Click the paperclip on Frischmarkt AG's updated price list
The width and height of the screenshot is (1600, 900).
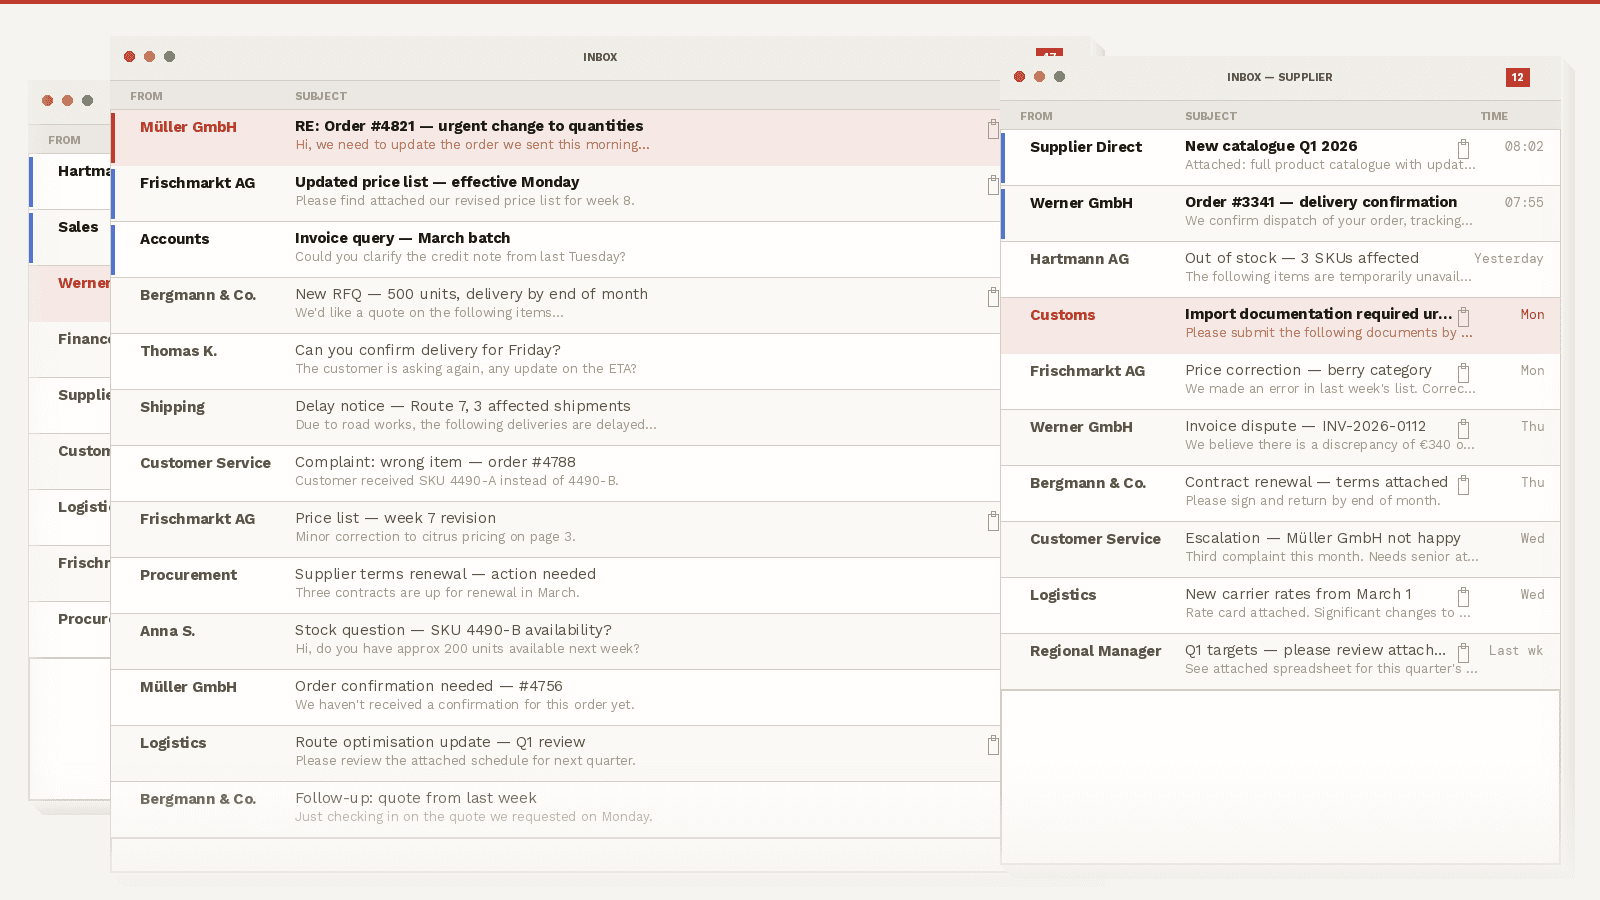(992, 184)
